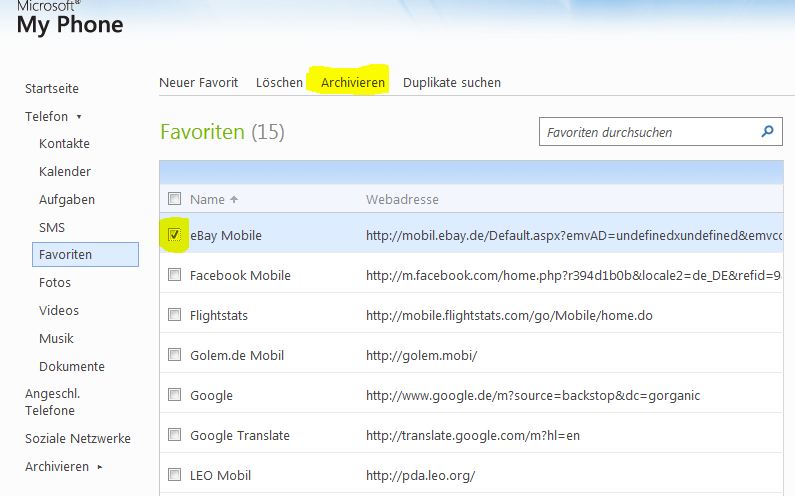Click the Facebook Mobile name
795x496 pixels.
240,275
